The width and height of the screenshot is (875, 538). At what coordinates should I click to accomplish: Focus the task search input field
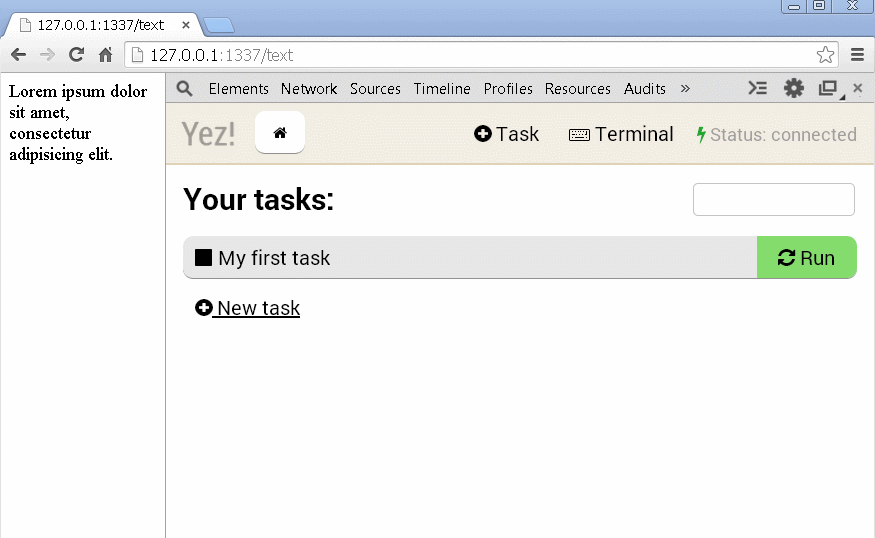[x=773, y=200]
